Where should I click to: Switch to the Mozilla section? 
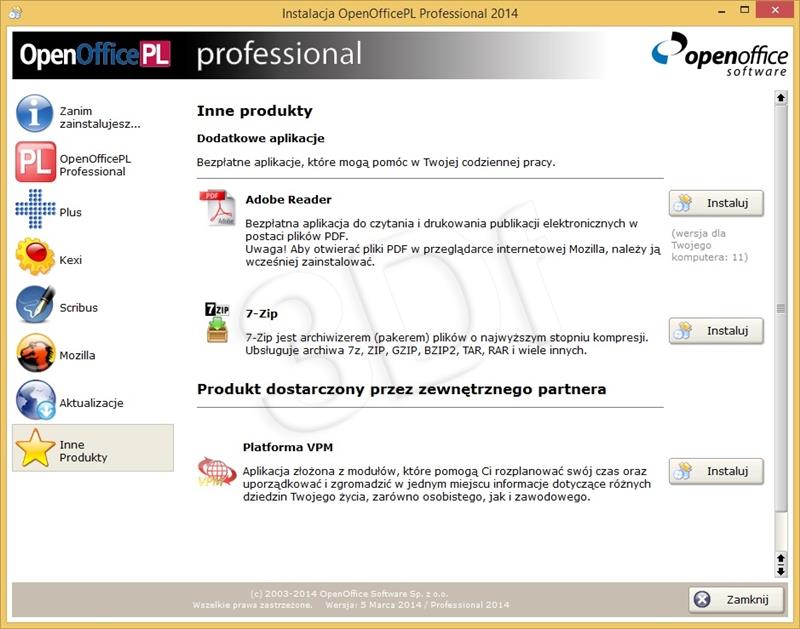point(77,356)
